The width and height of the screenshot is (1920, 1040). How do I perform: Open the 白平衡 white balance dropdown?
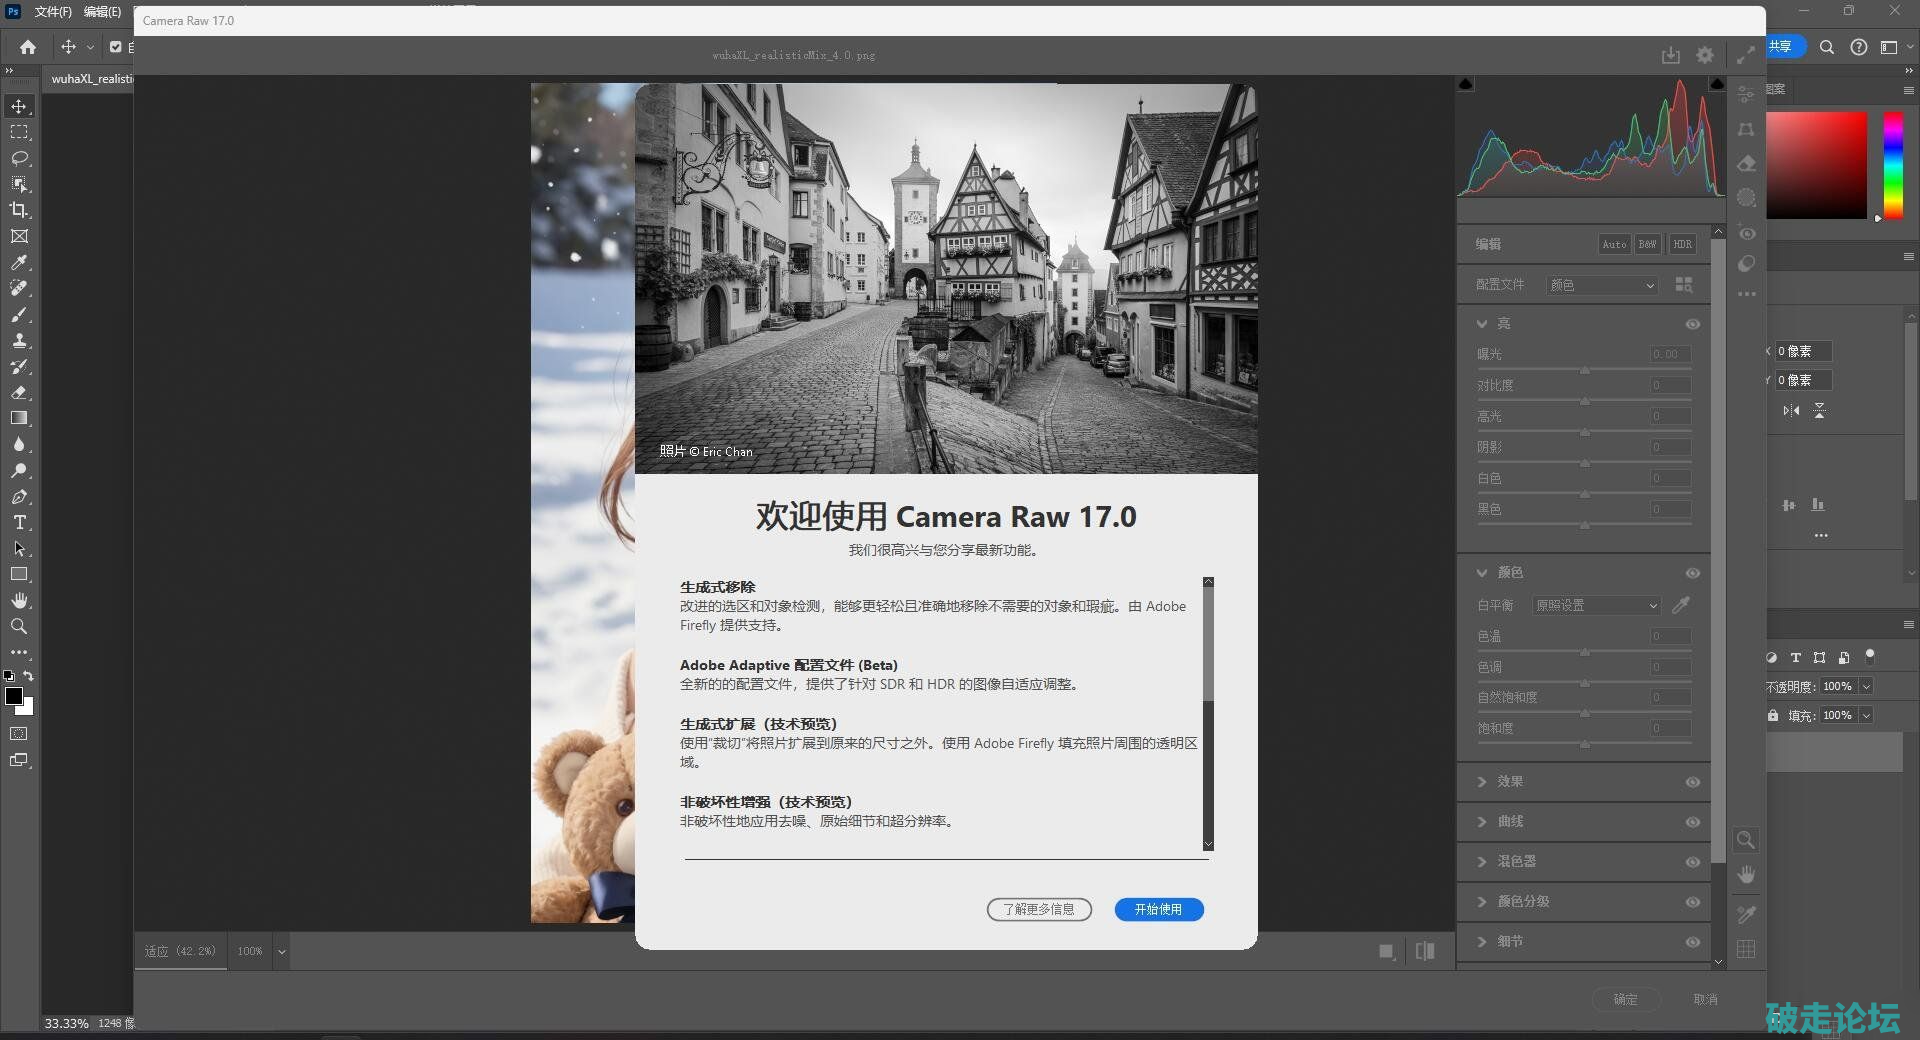coord(1596,606)
